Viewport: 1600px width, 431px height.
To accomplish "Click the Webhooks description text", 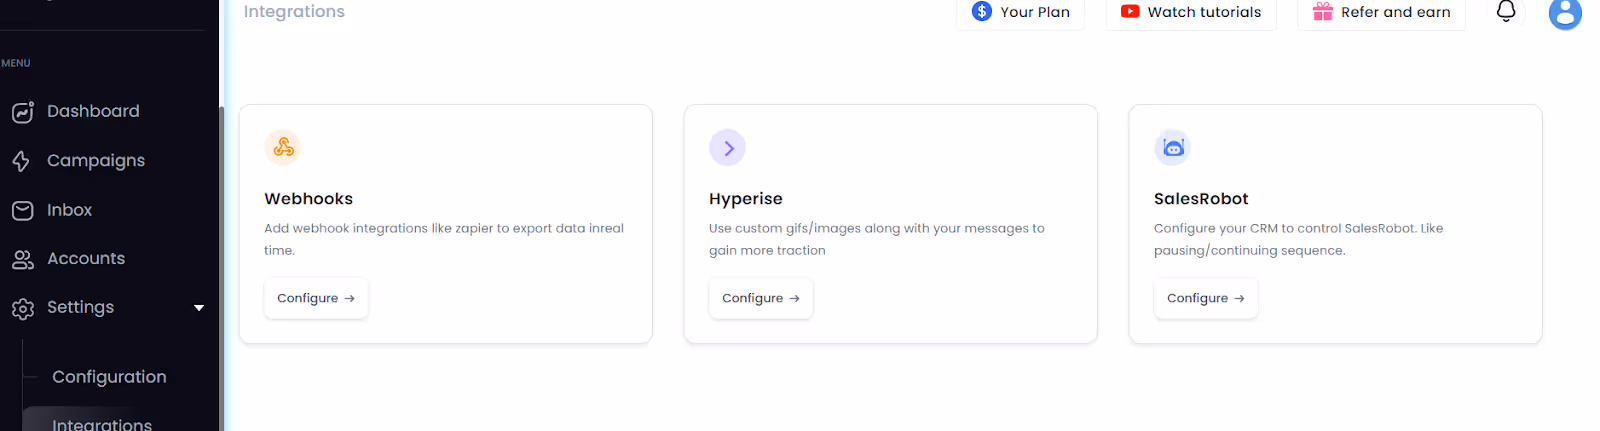I will (444, 239).
